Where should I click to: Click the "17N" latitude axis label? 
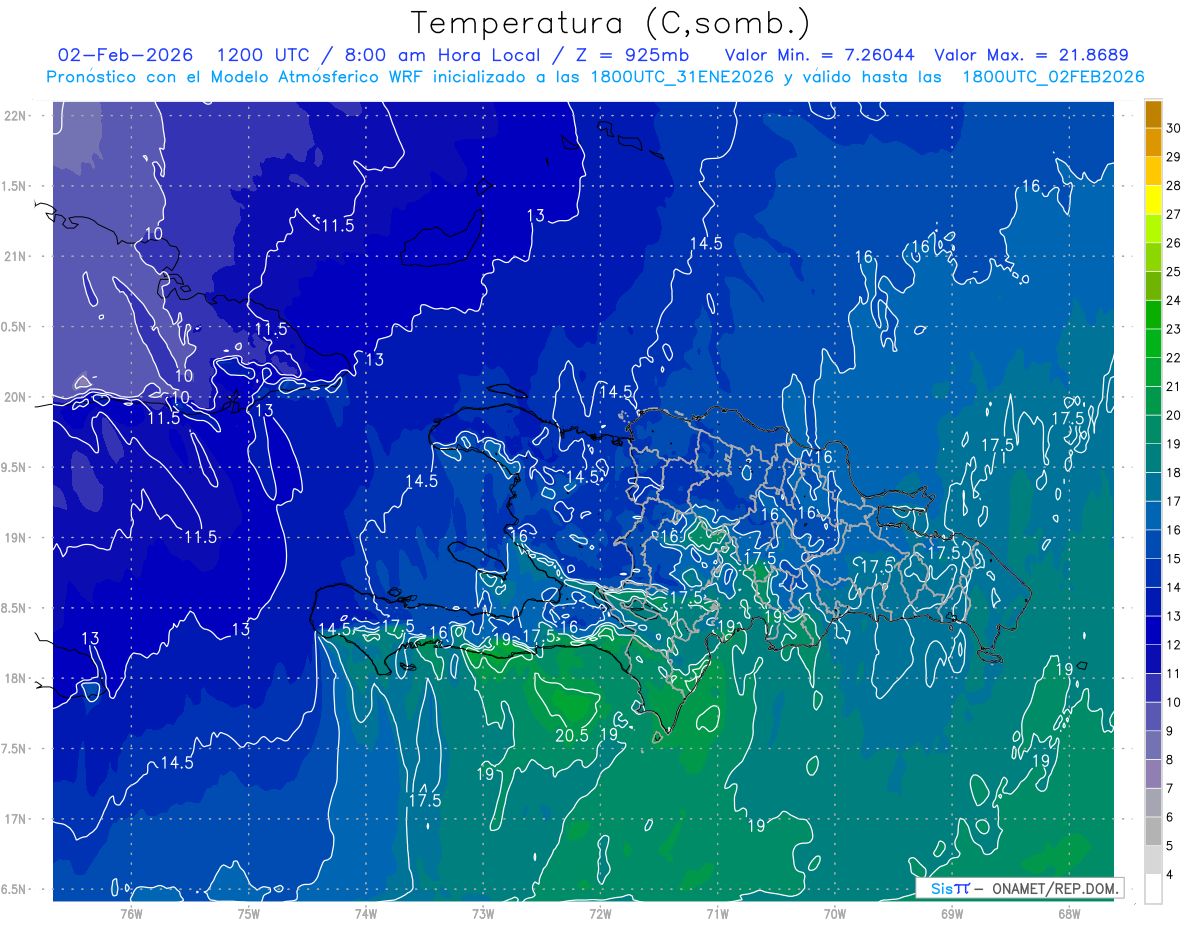(x=16, y=819)
